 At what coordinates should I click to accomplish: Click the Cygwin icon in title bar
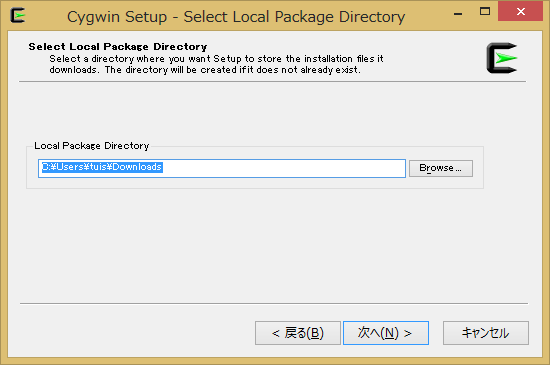pyautogui.click(x=18, y=15)
